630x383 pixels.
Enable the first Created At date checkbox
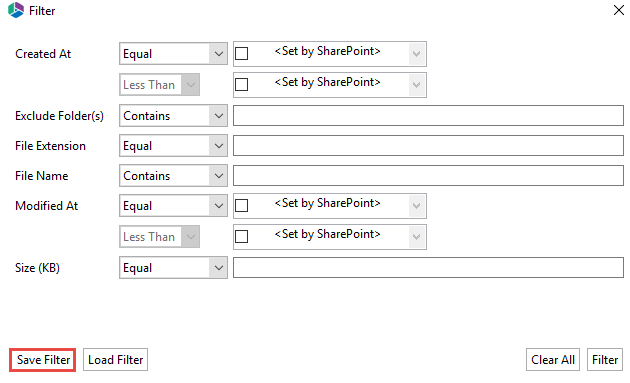[x=241, y=53]
